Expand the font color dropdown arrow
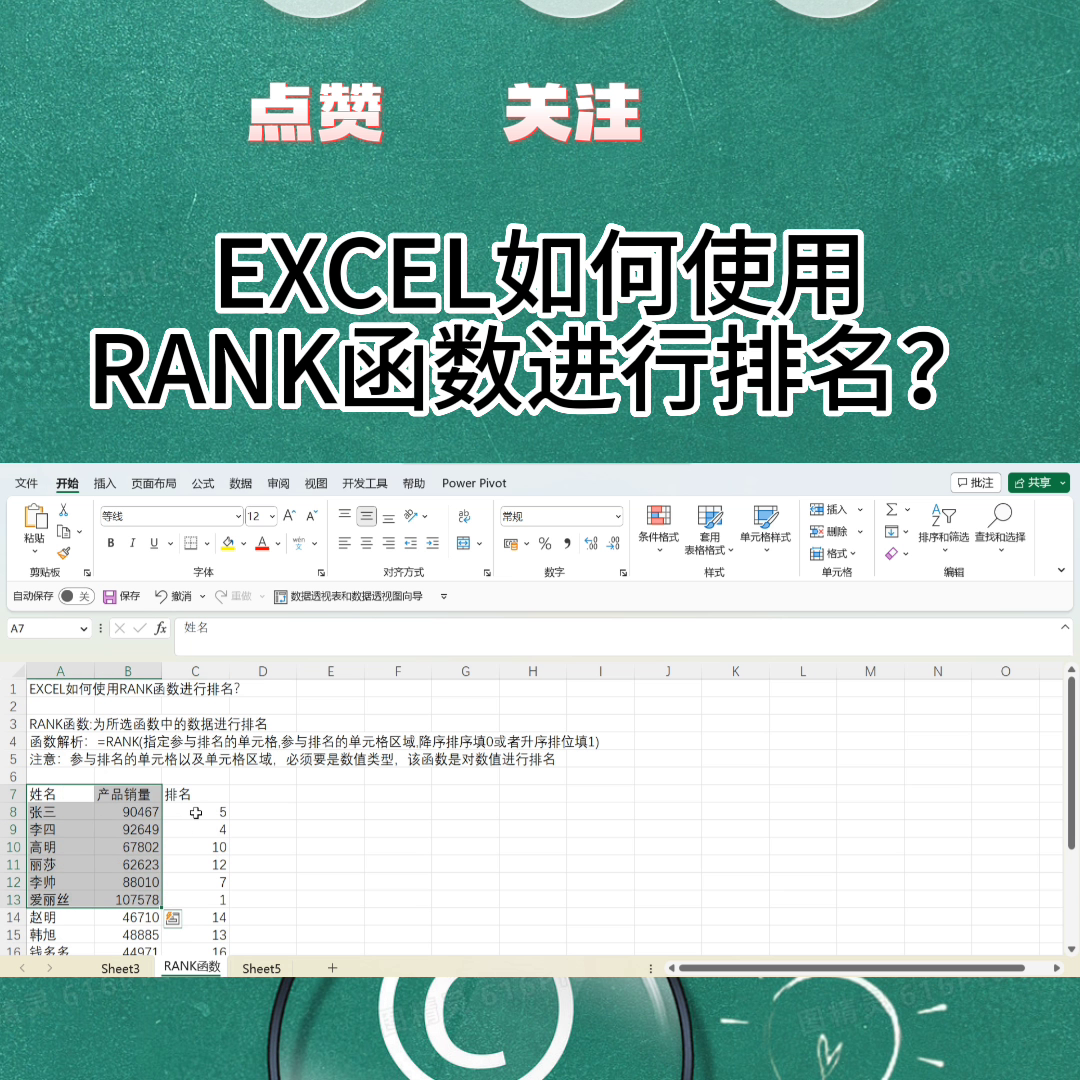 [278, 543]
